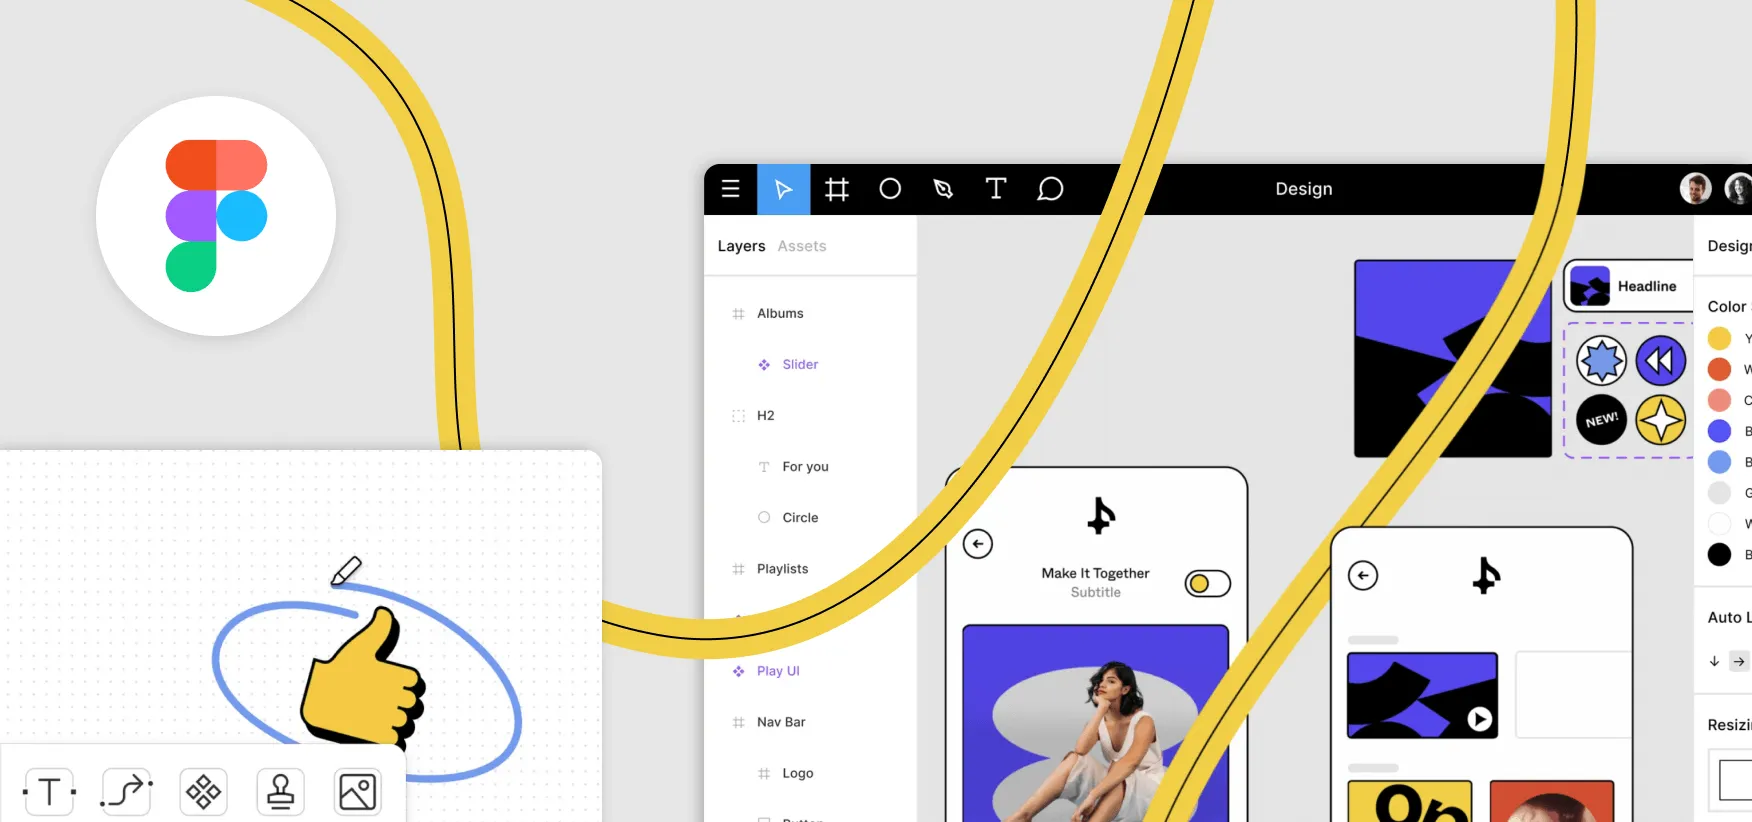1752x822 pixels.
Task: Open the hamburger main menu
Action: tap(731, 189)
